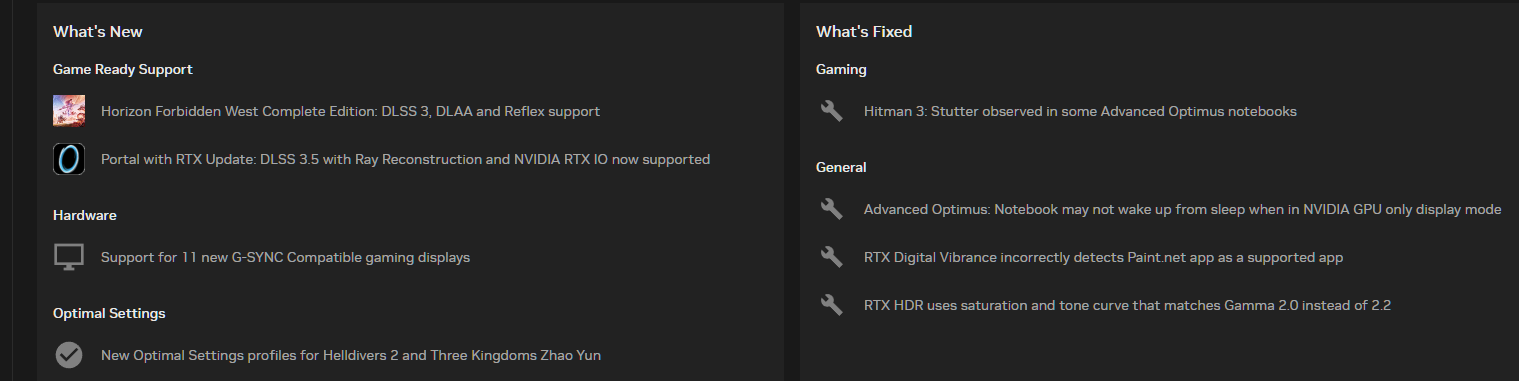Click the wrench icon next to Hitman 3 fix
This screenshot has width=1519, height=381.
pyautogui.click(x=832, y=111)
